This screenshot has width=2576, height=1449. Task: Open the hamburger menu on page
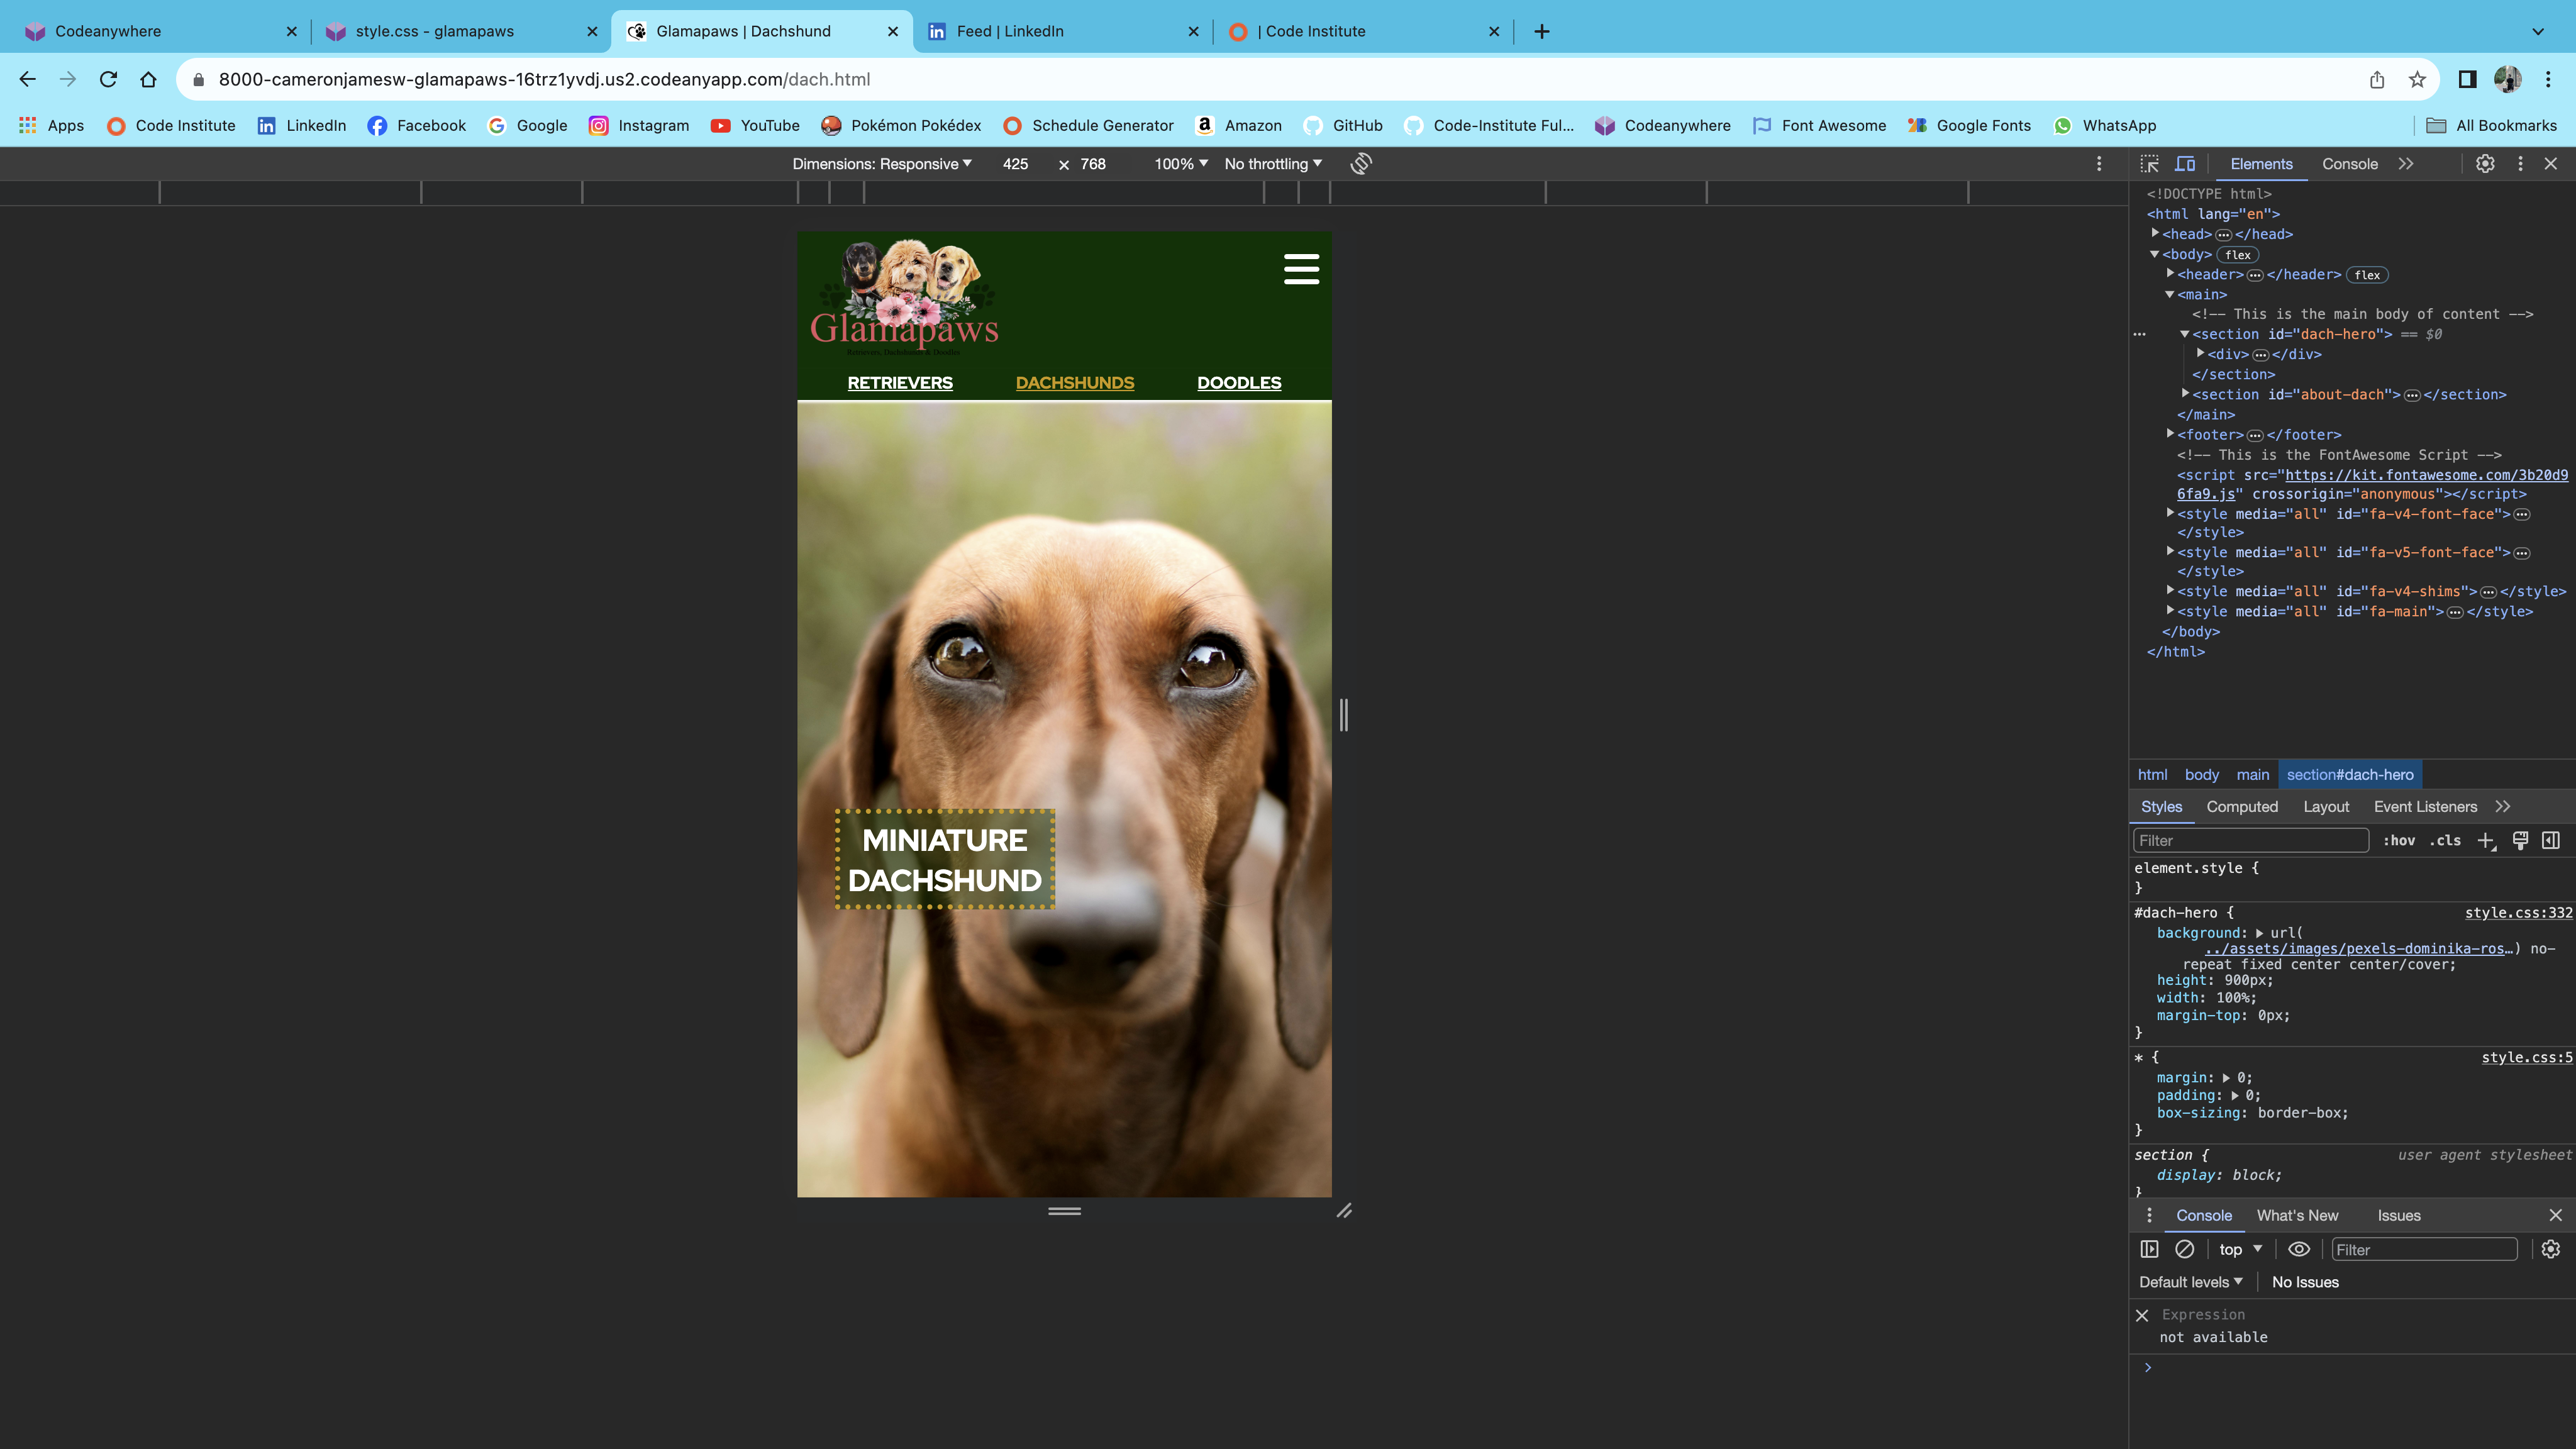coord(1301,269)
